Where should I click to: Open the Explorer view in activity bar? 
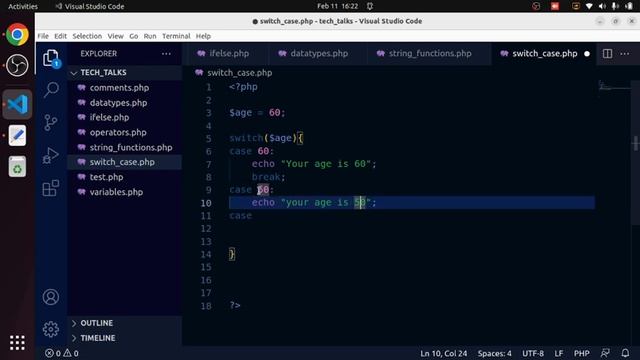point(51,58)
